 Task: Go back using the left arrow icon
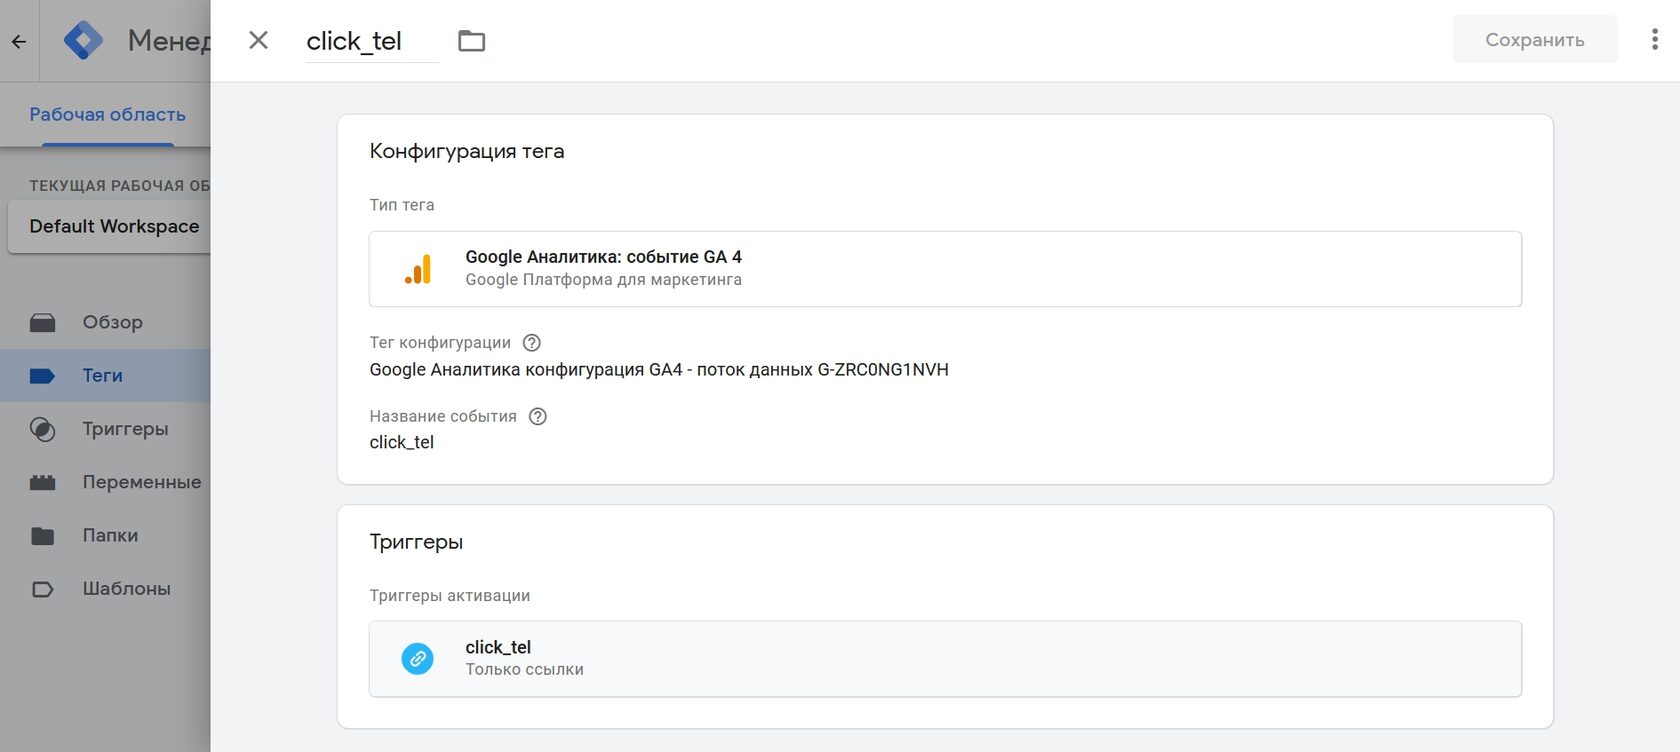pos(18,42)
